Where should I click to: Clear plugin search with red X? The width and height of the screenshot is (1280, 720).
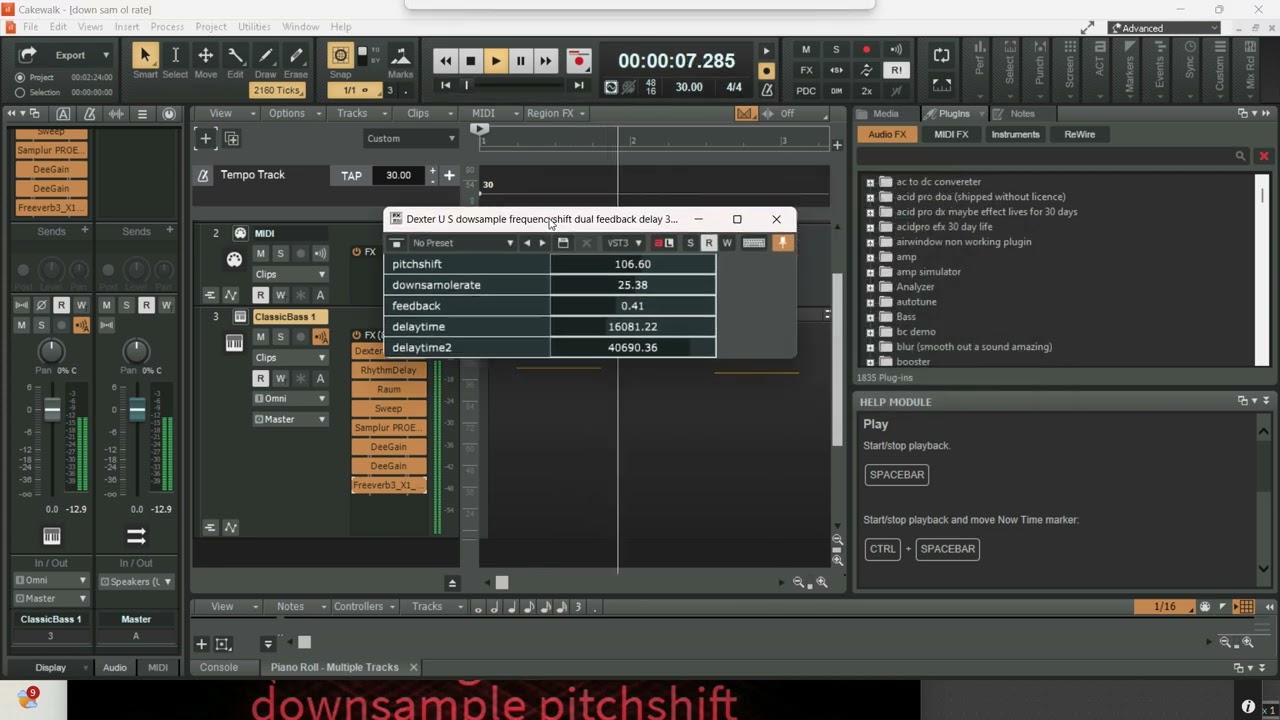1263,156
